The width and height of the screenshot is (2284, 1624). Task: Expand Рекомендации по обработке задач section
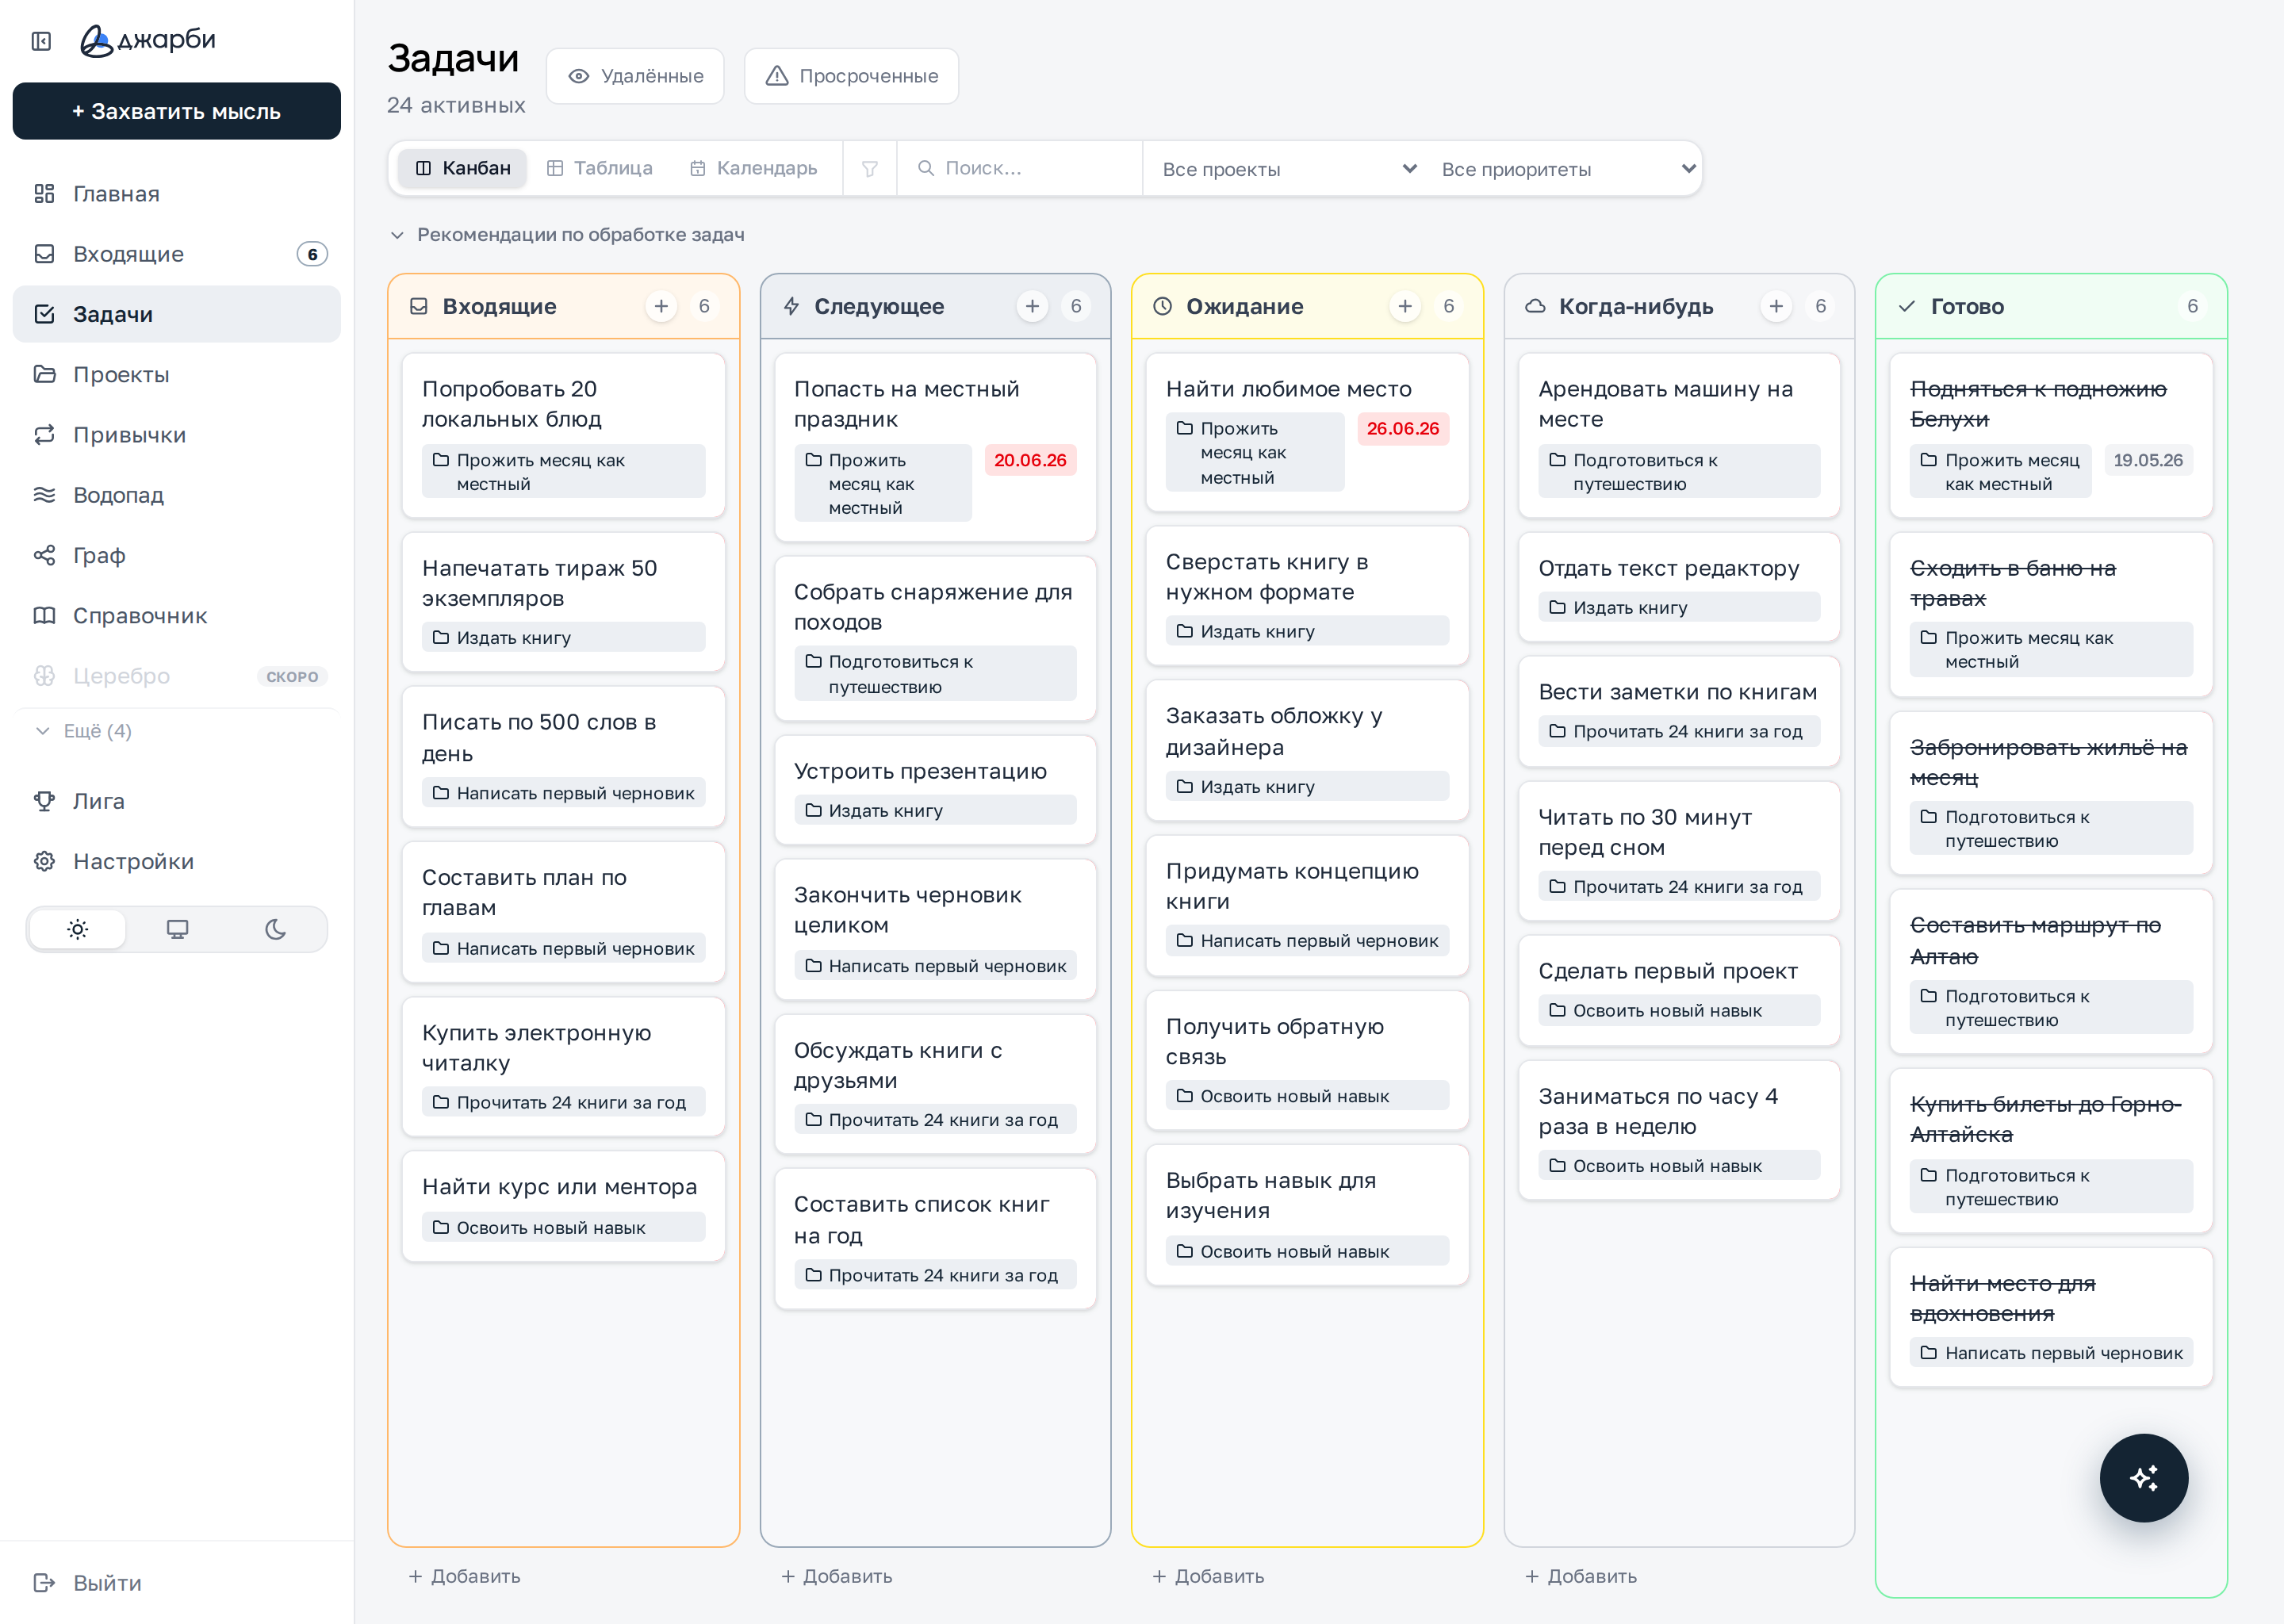(567, 234)
